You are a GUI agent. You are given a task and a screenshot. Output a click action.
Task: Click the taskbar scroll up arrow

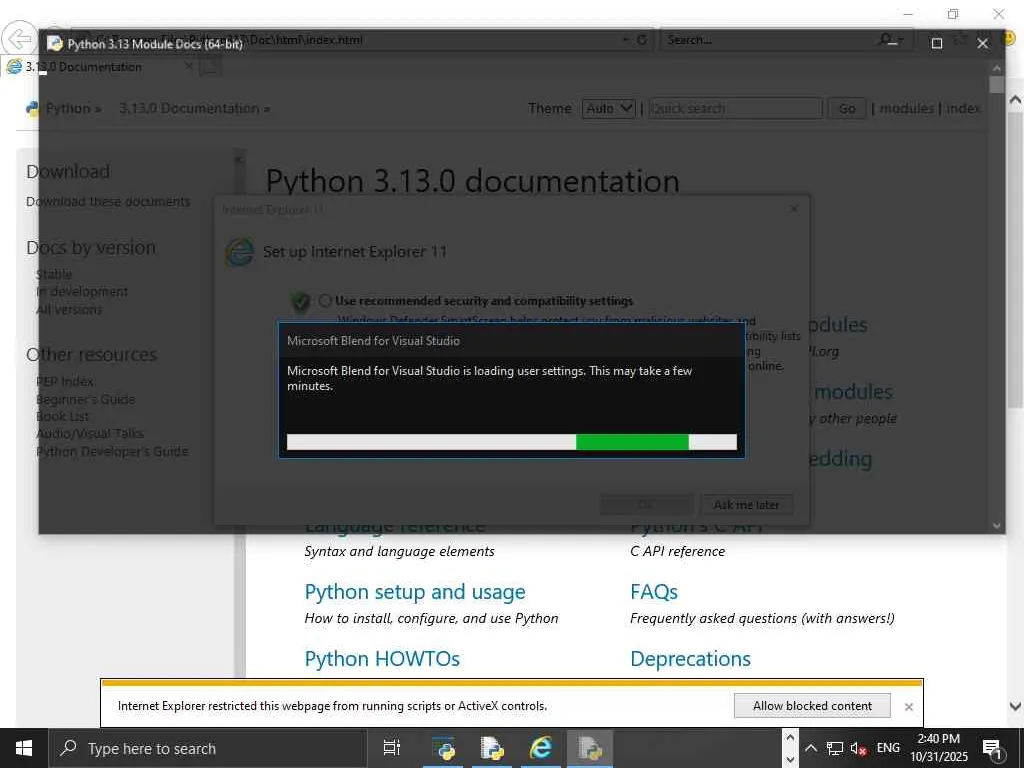(790, 737)
